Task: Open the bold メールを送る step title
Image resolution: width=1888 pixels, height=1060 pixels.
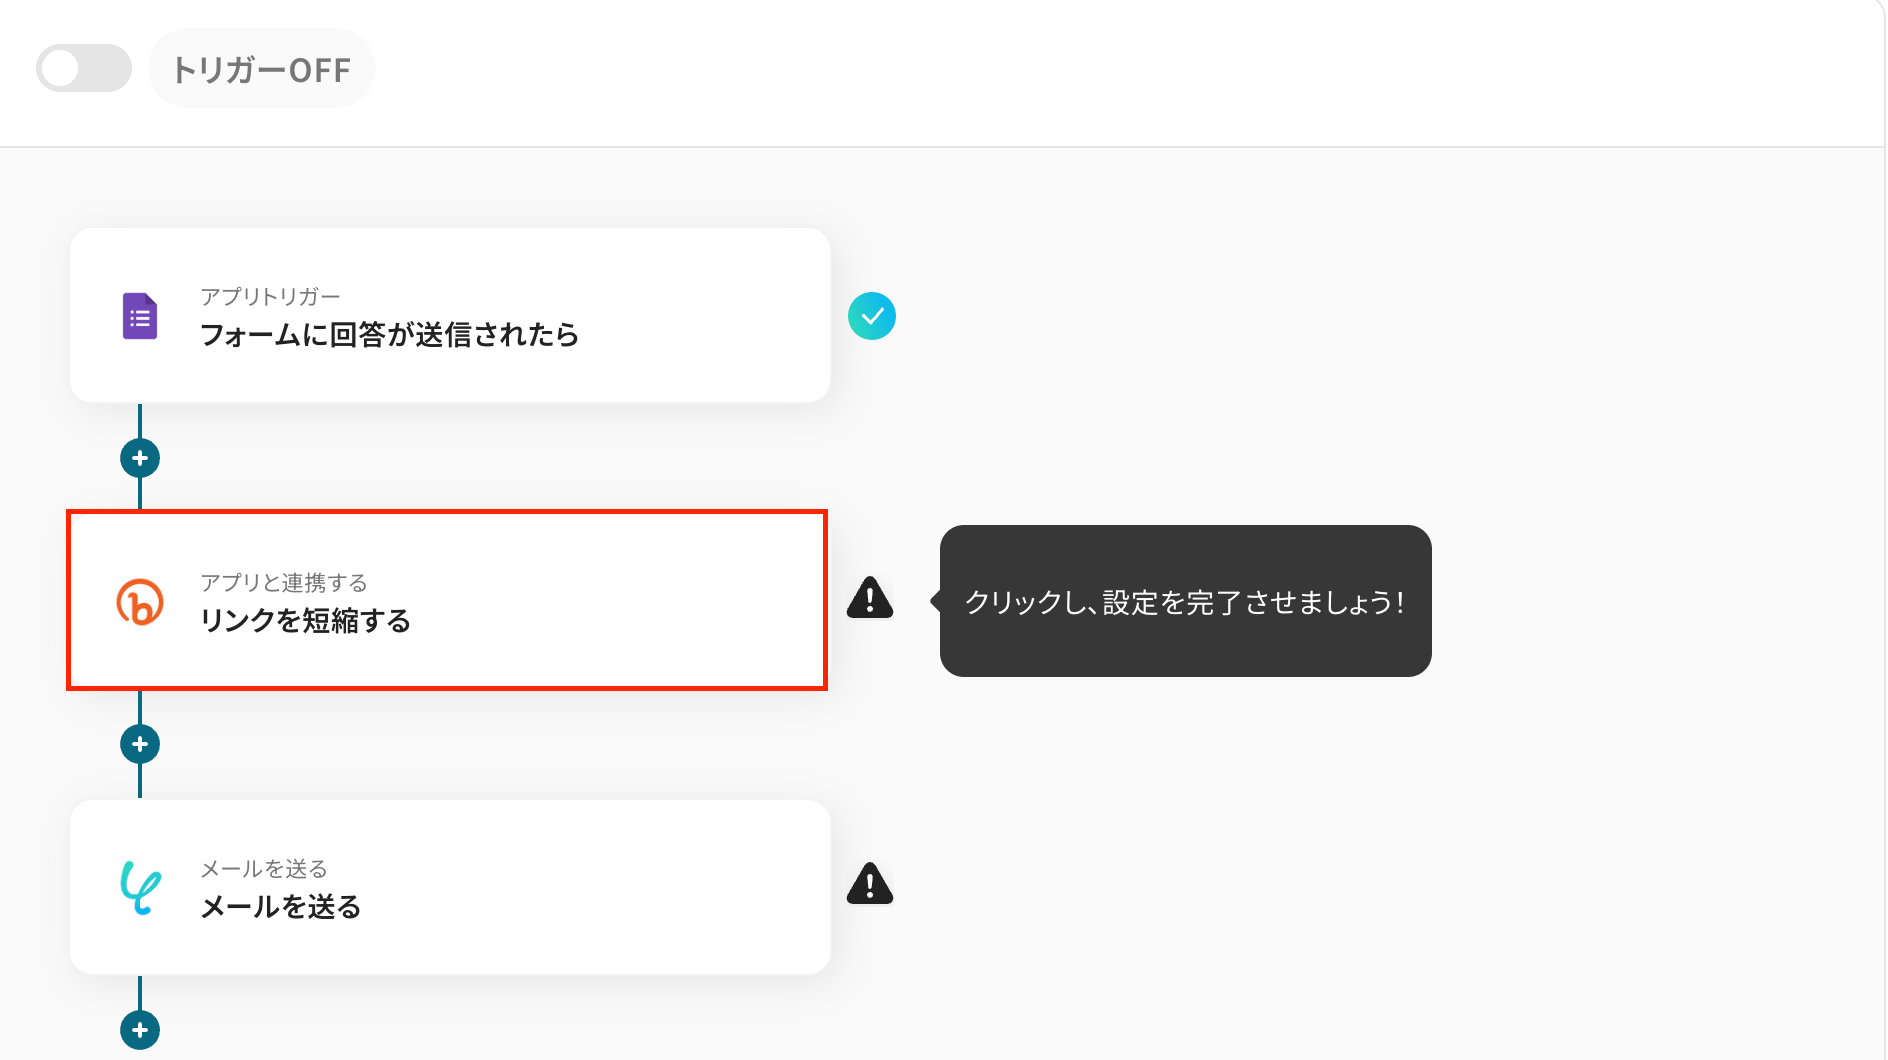Action: (x=281, y=907)
